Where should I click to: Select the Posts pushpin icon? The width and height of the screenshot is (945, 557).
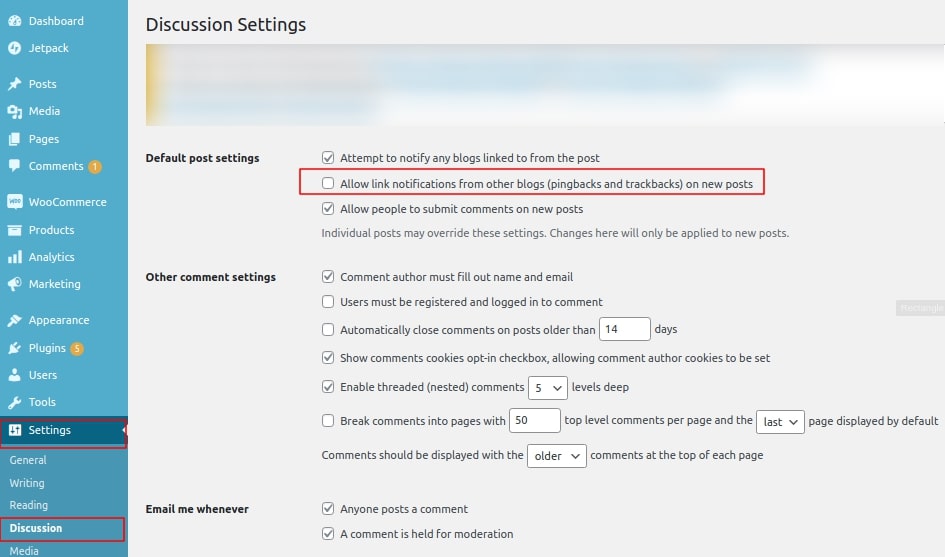pyautogui.click(x=14, y=84)
